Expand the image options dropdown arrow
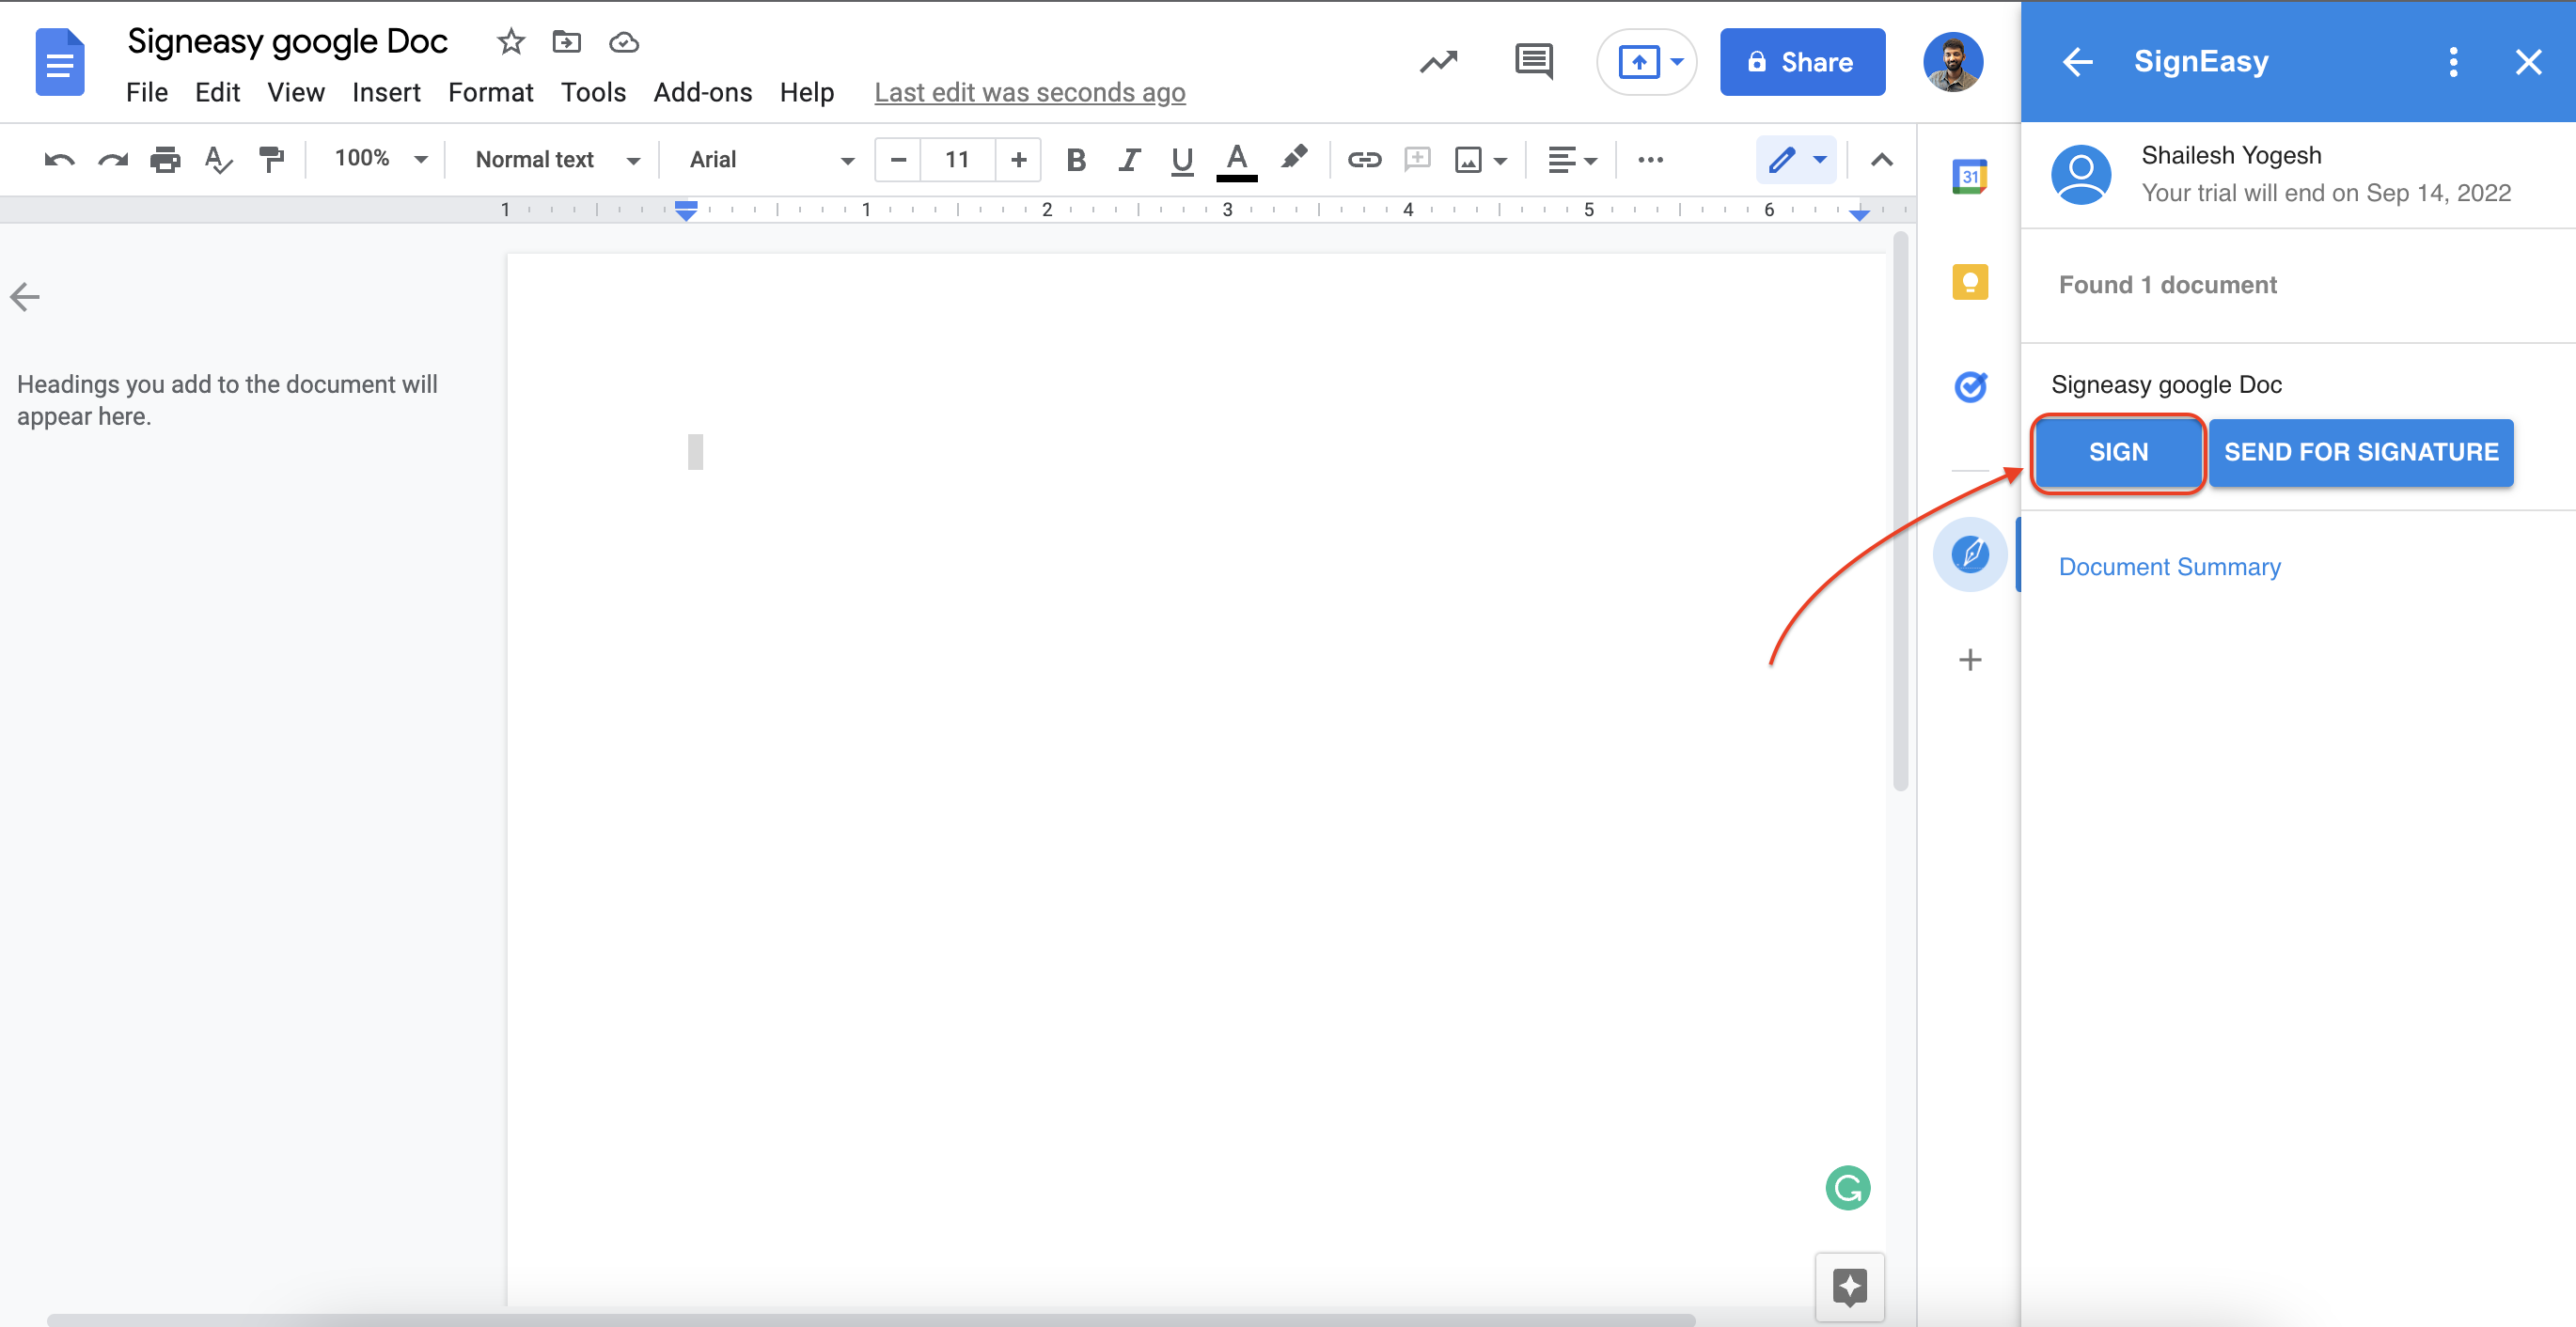Image resolution: width=2576 pixels, height=1327 pixels. [x=1500, y=160]
